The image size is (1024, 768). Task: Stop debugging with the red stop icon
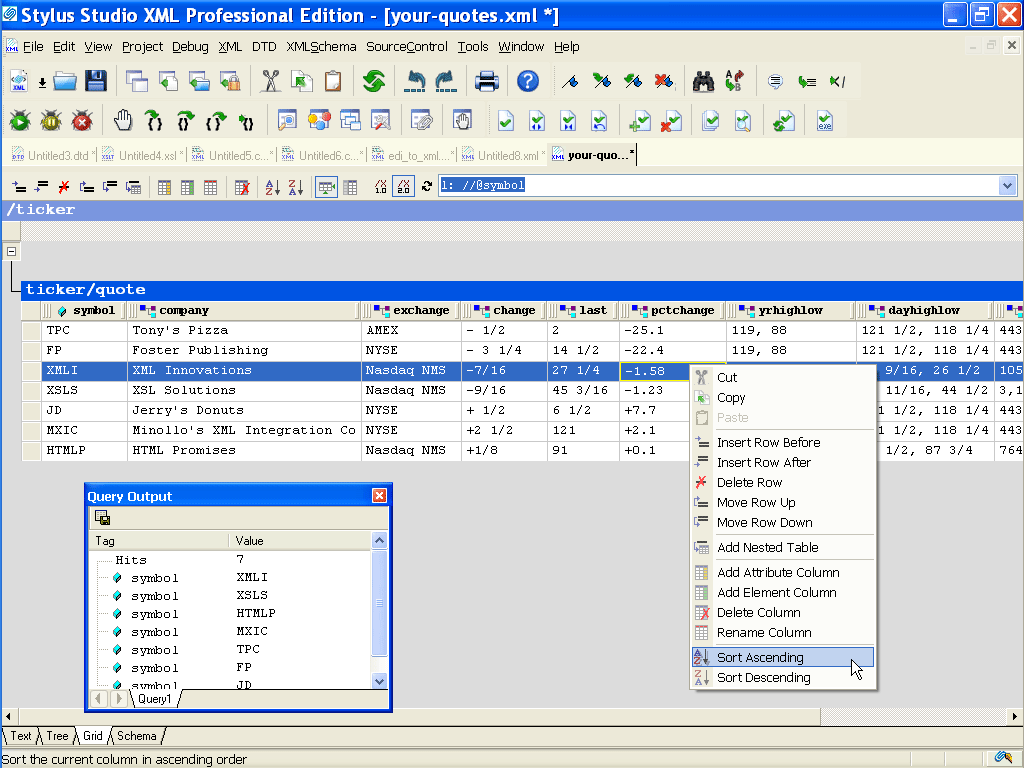pyautogui.click(x=82, y=120)
